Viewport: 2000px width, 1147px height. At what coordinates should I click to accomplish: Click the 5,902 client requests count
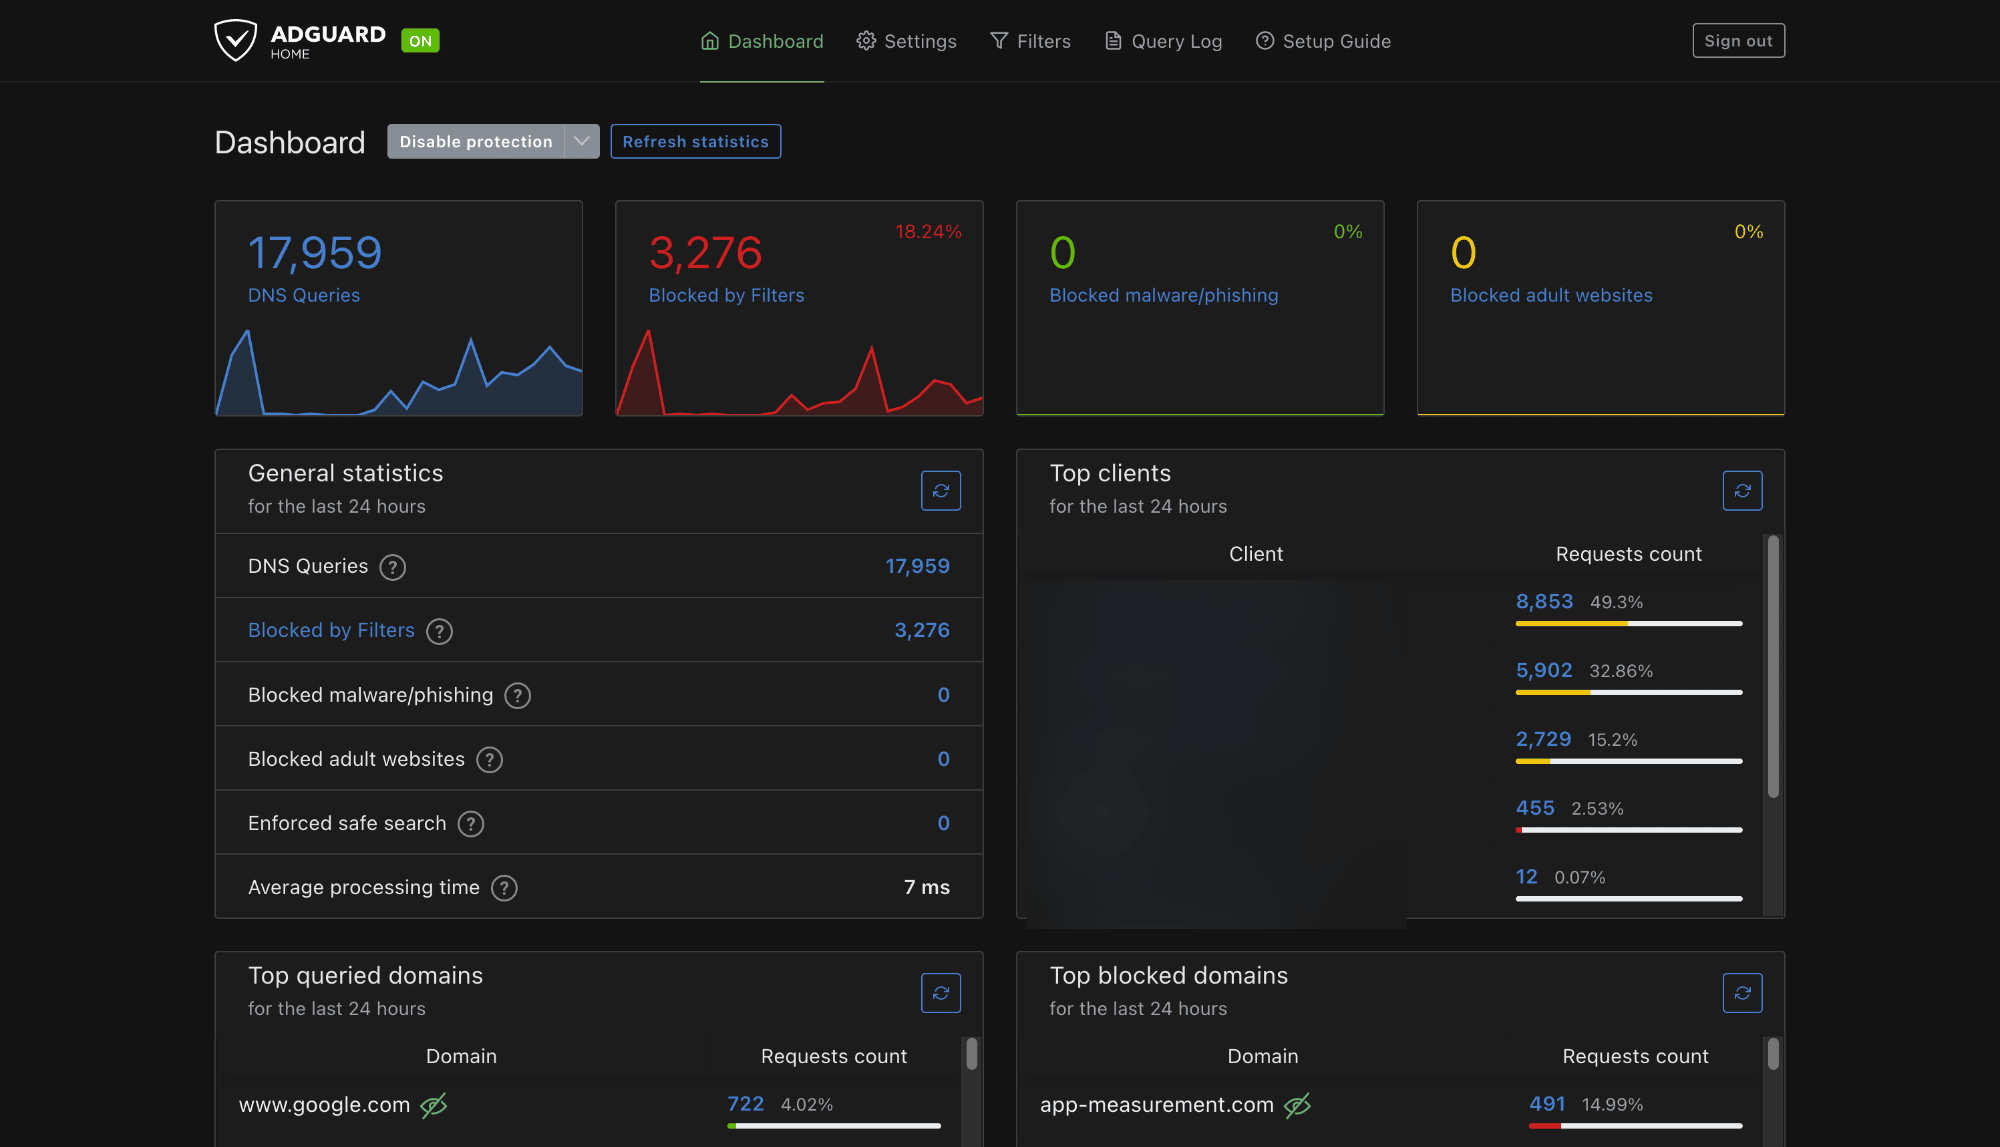coord(1544,670)
